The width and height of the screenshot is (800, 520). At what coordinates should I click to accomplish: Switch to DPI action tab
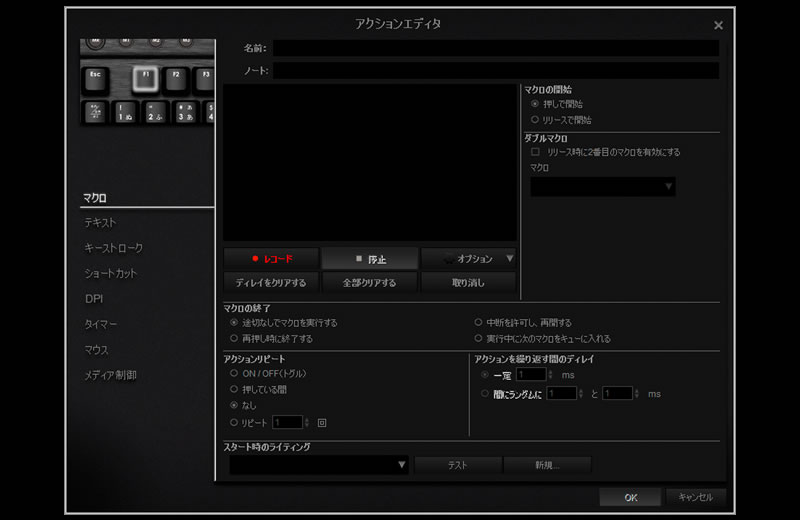(94, 299)
